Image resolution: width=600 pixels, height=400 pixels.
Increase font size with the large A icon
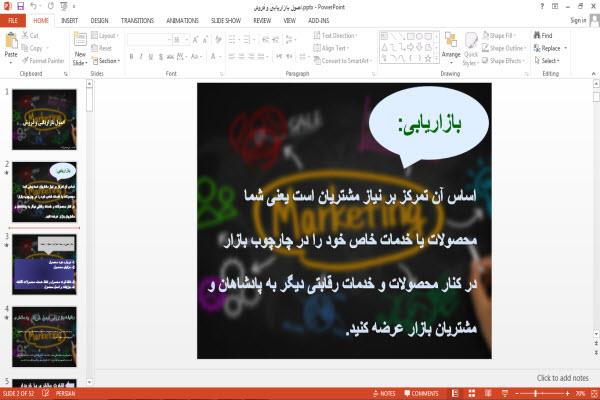point(195,40)
